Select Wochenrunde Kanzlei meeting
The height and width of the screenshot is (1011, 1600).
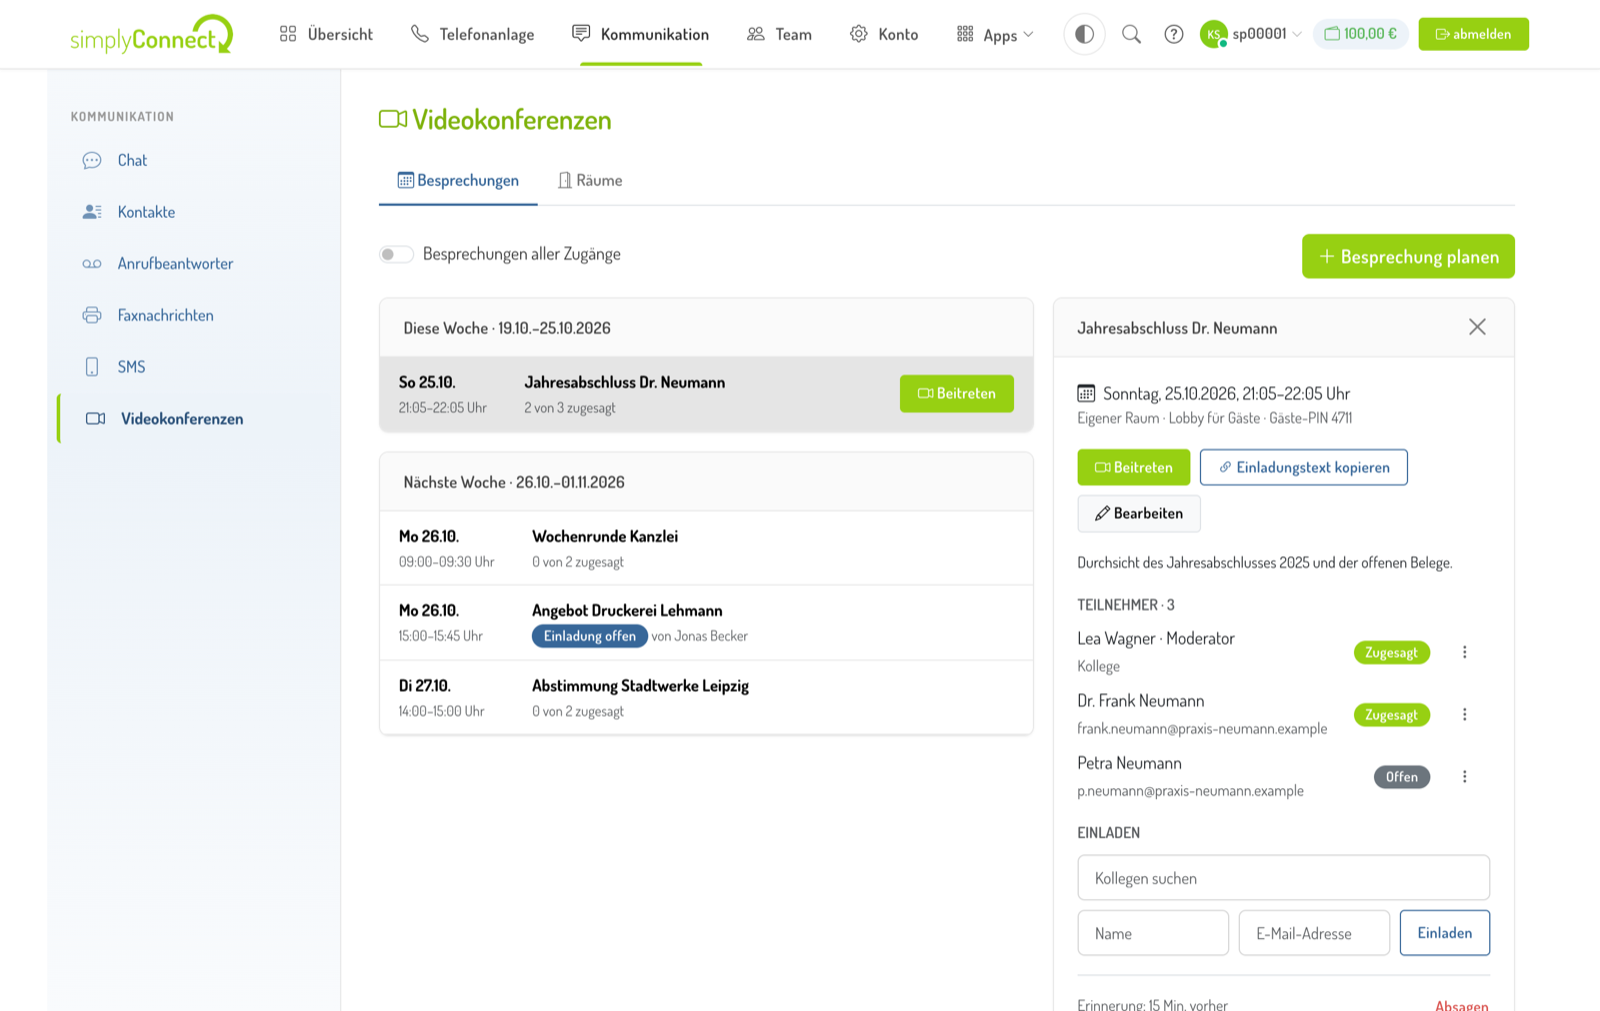706,548
